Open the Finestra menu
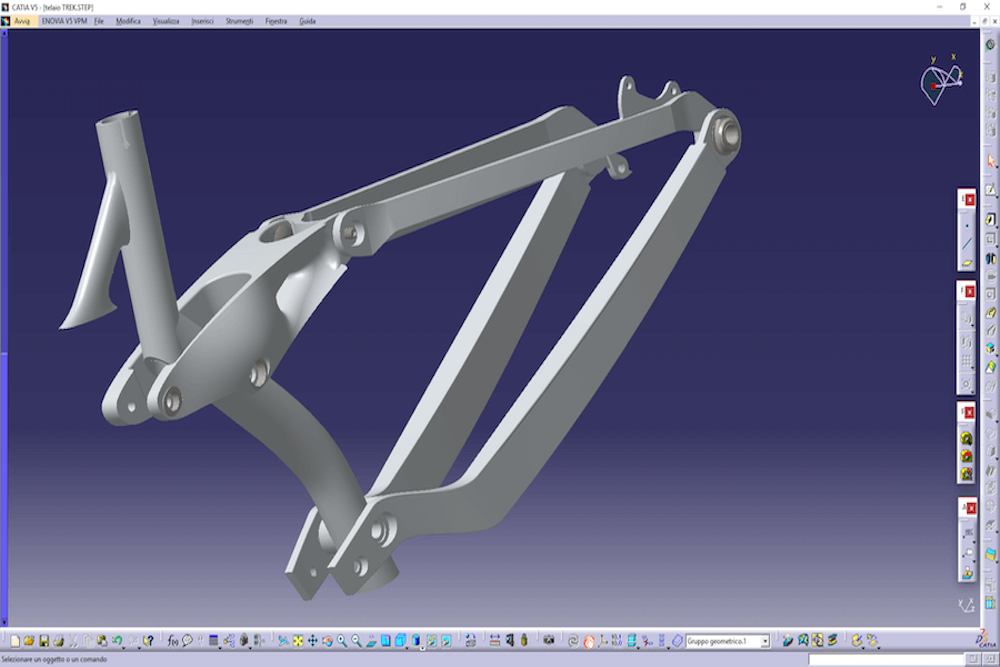The height and width of the screenshot is (667, 1000). click(x=276, y=21)
